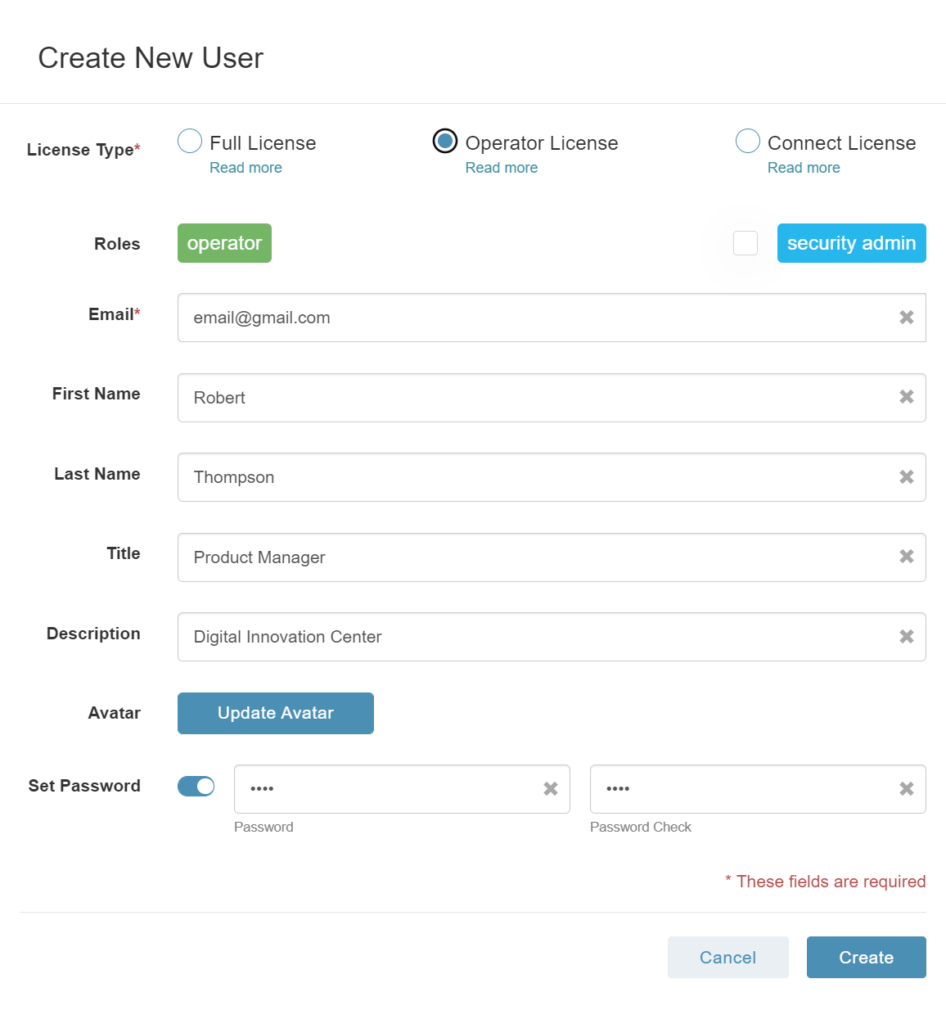Clear the Last Name Thompson X icon

(906, 477)
